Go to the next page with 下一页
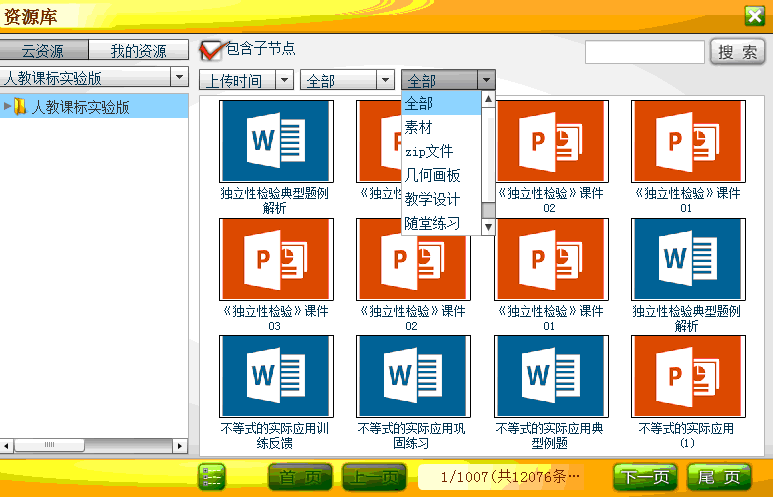 pyautogui.click(x=644, y=477)
